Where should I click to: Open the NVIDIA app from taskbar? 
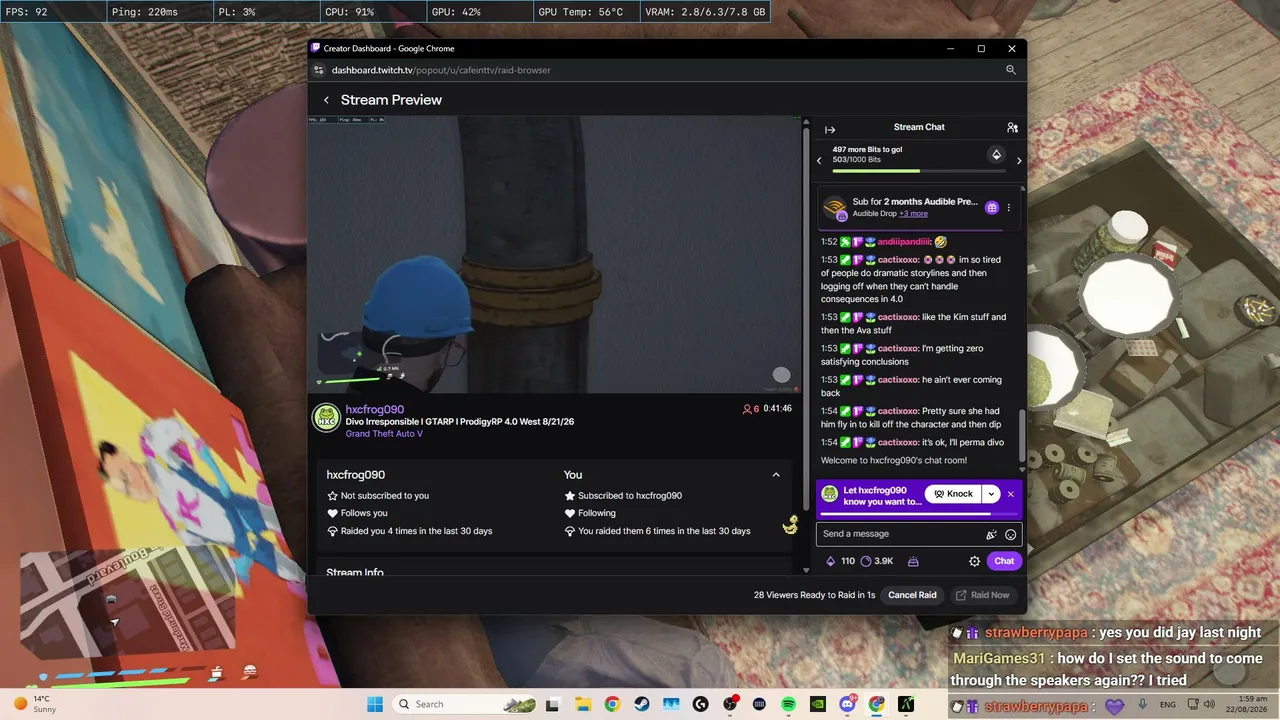click(818, 704)
